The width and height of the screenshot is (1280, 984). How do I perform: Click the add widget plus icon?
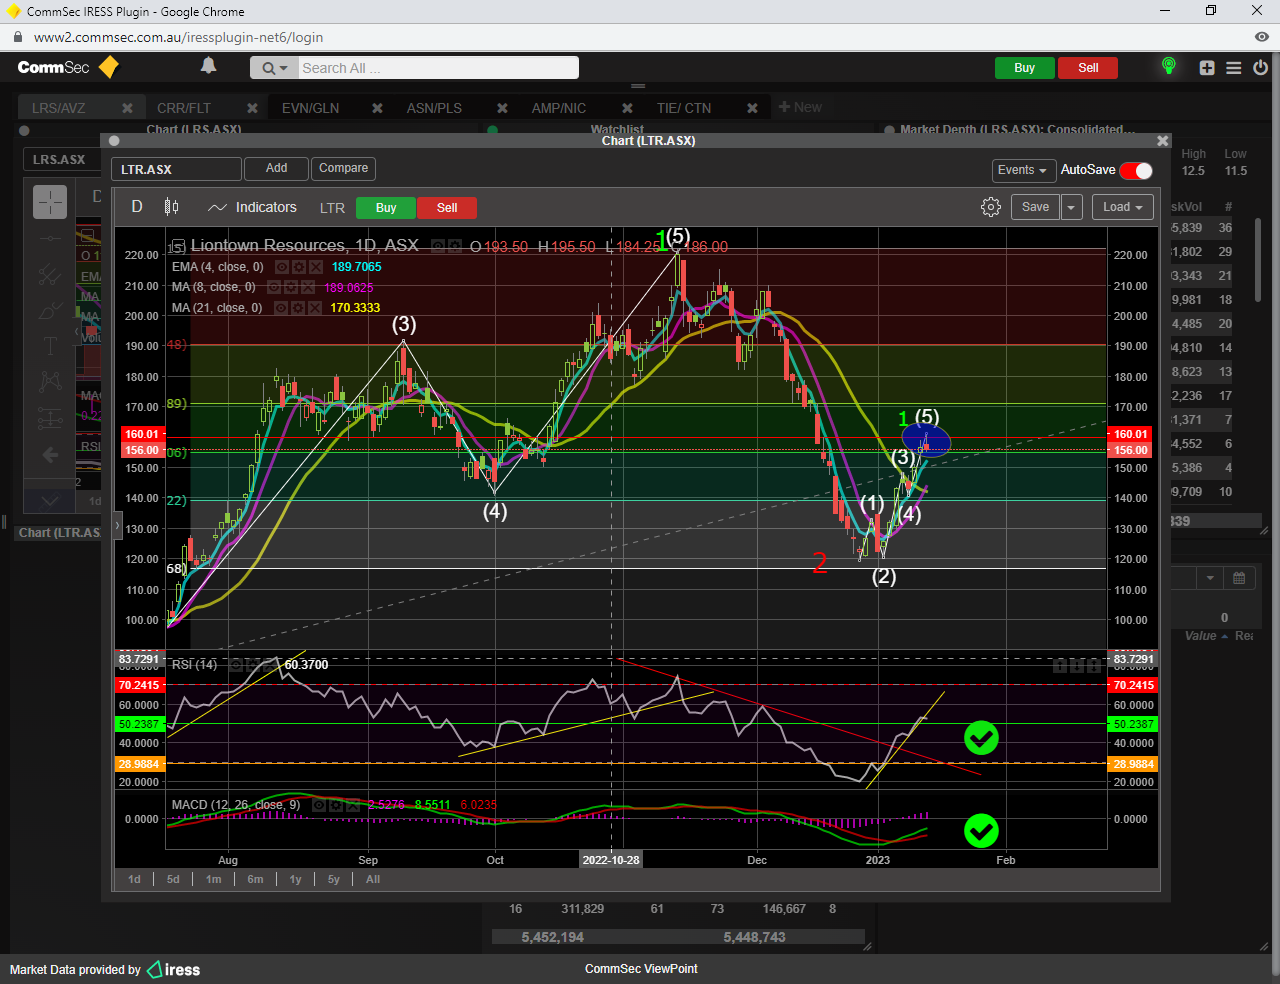coord(1207,68)
